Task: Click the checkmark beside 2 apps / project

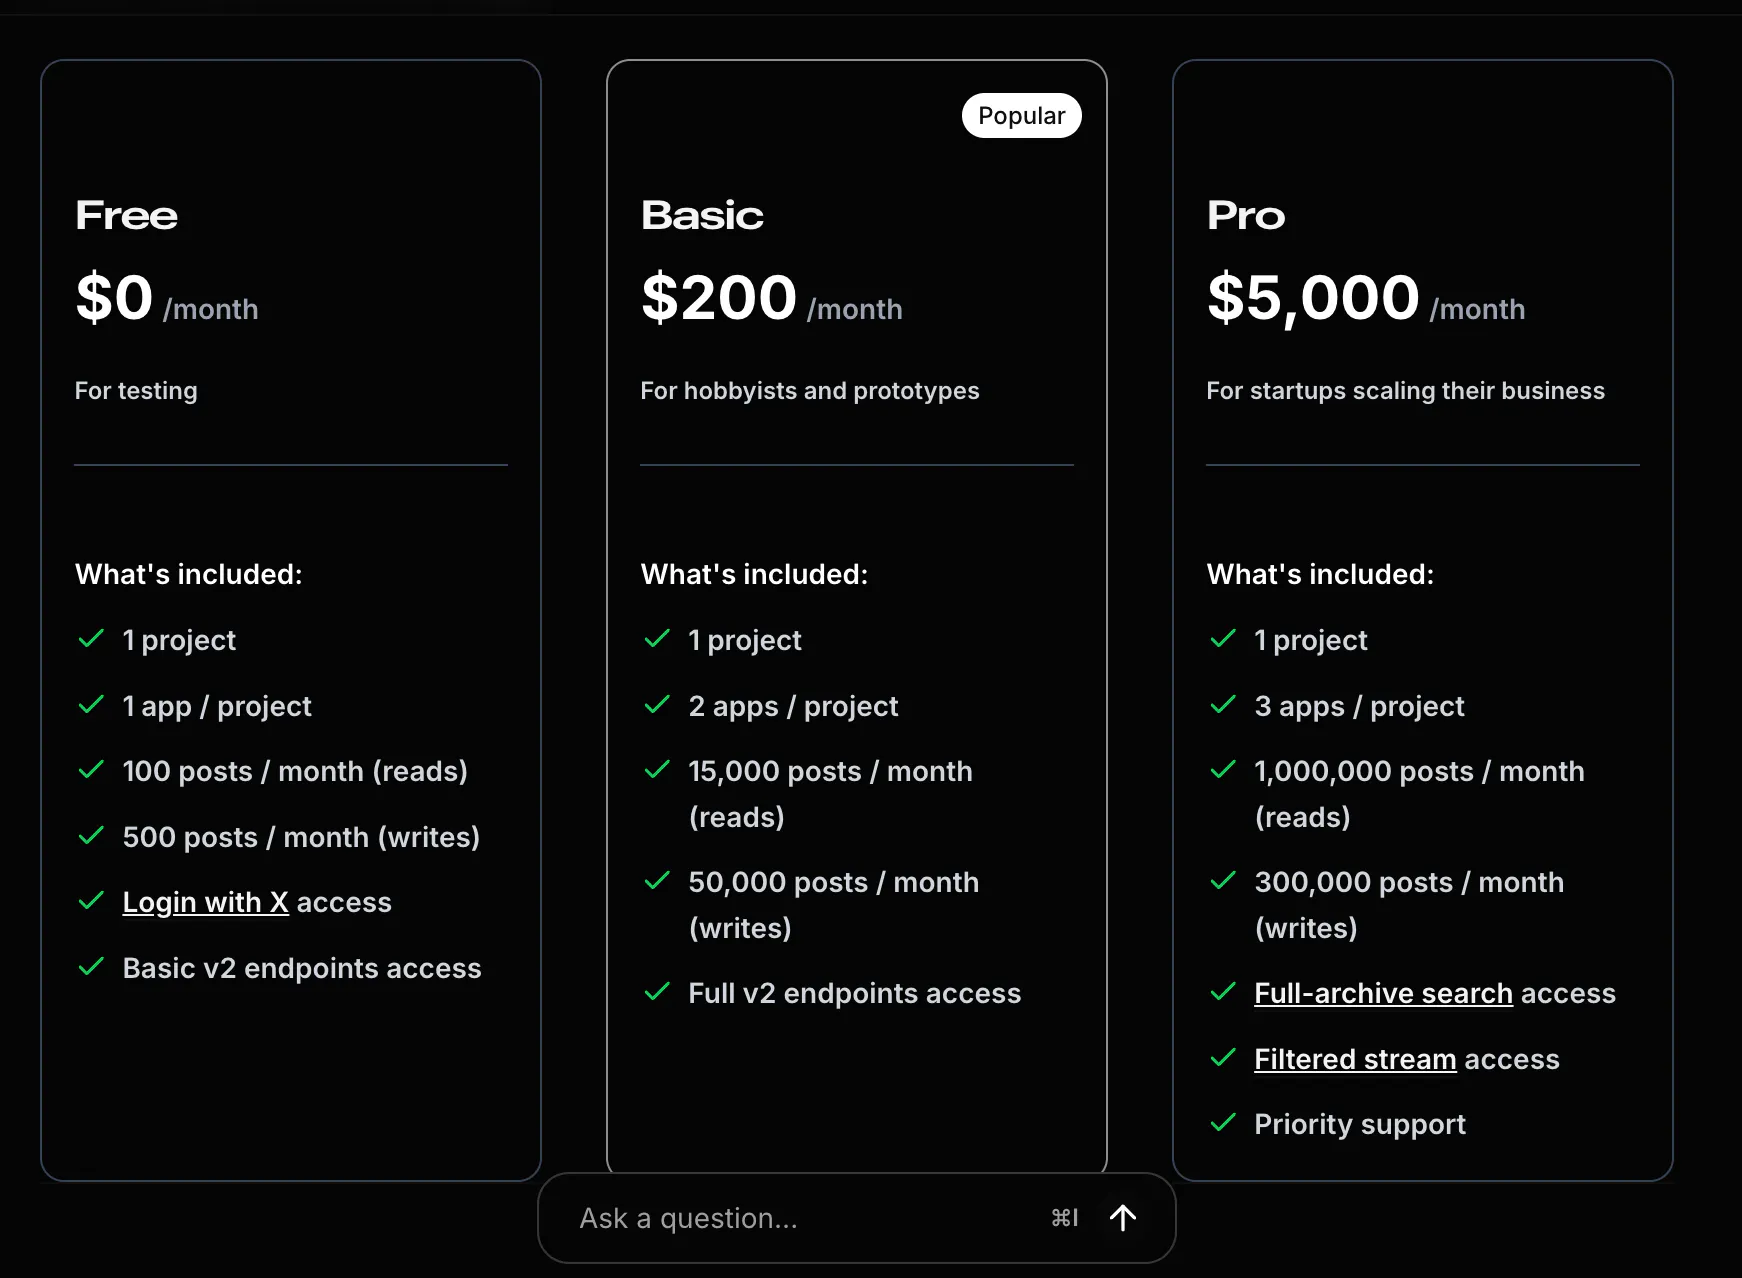Action: tap(657, 705)
